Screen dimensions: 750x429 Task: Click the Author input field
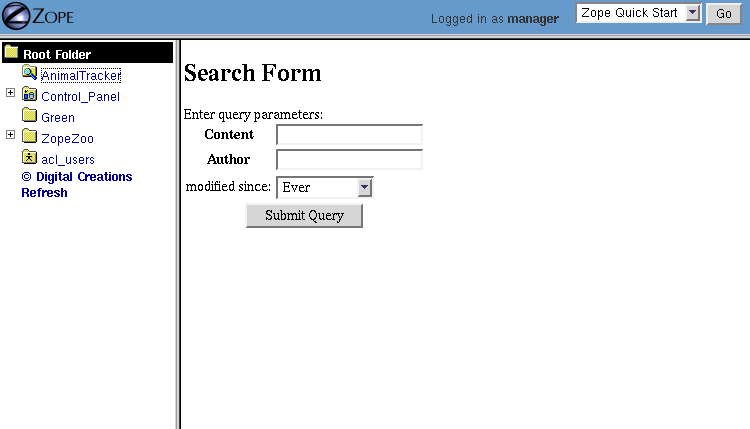pyautogui.click(x=349, y=160)
